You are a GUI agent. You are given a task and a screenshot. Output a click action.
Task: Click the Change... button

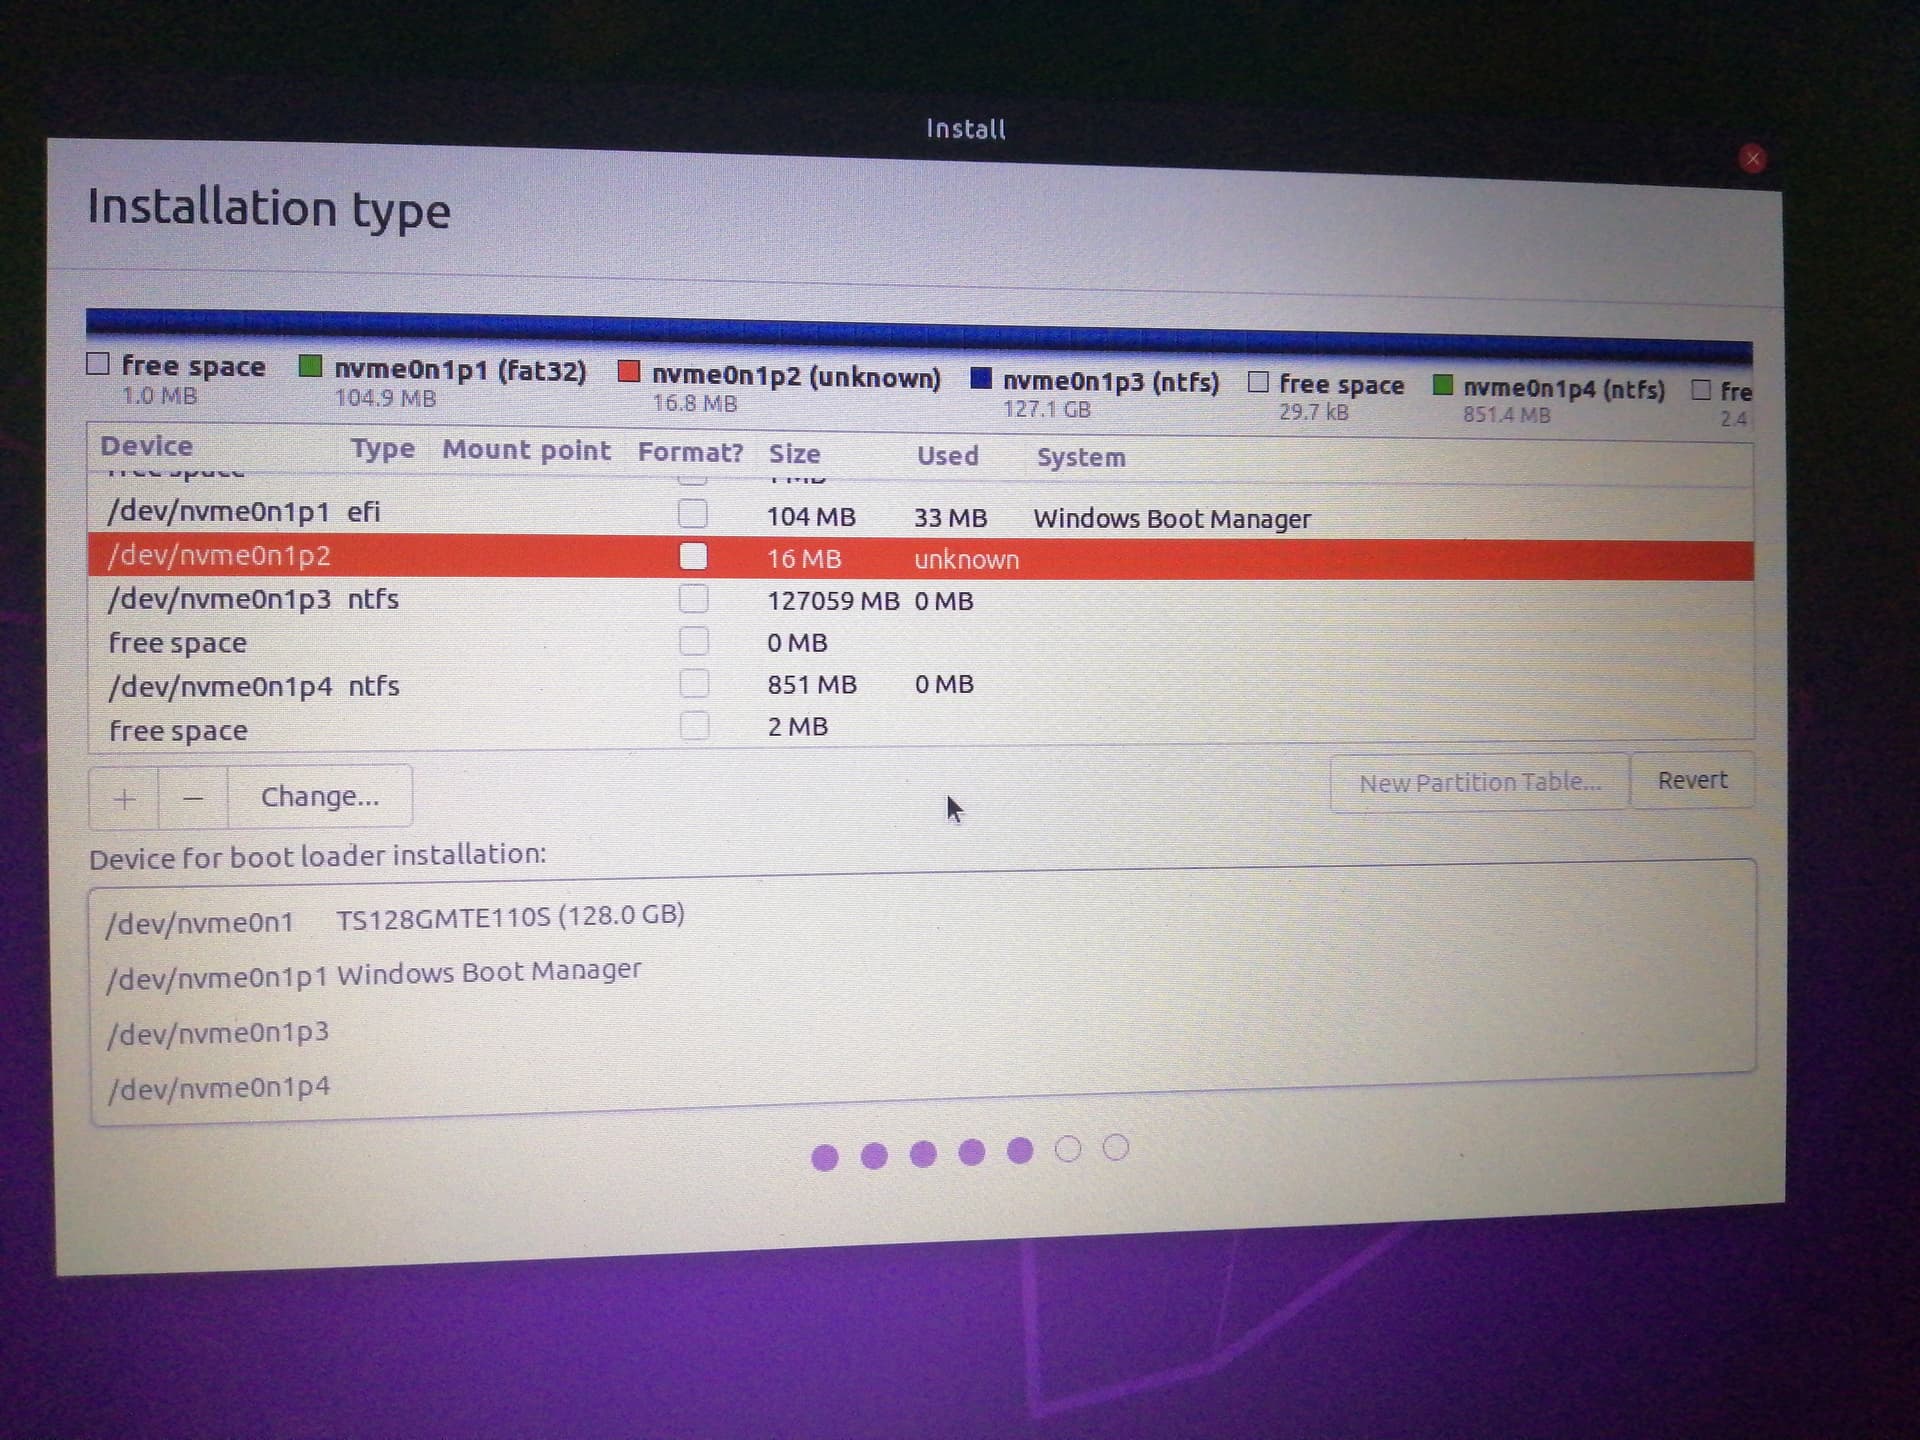[x=319, y=796]
